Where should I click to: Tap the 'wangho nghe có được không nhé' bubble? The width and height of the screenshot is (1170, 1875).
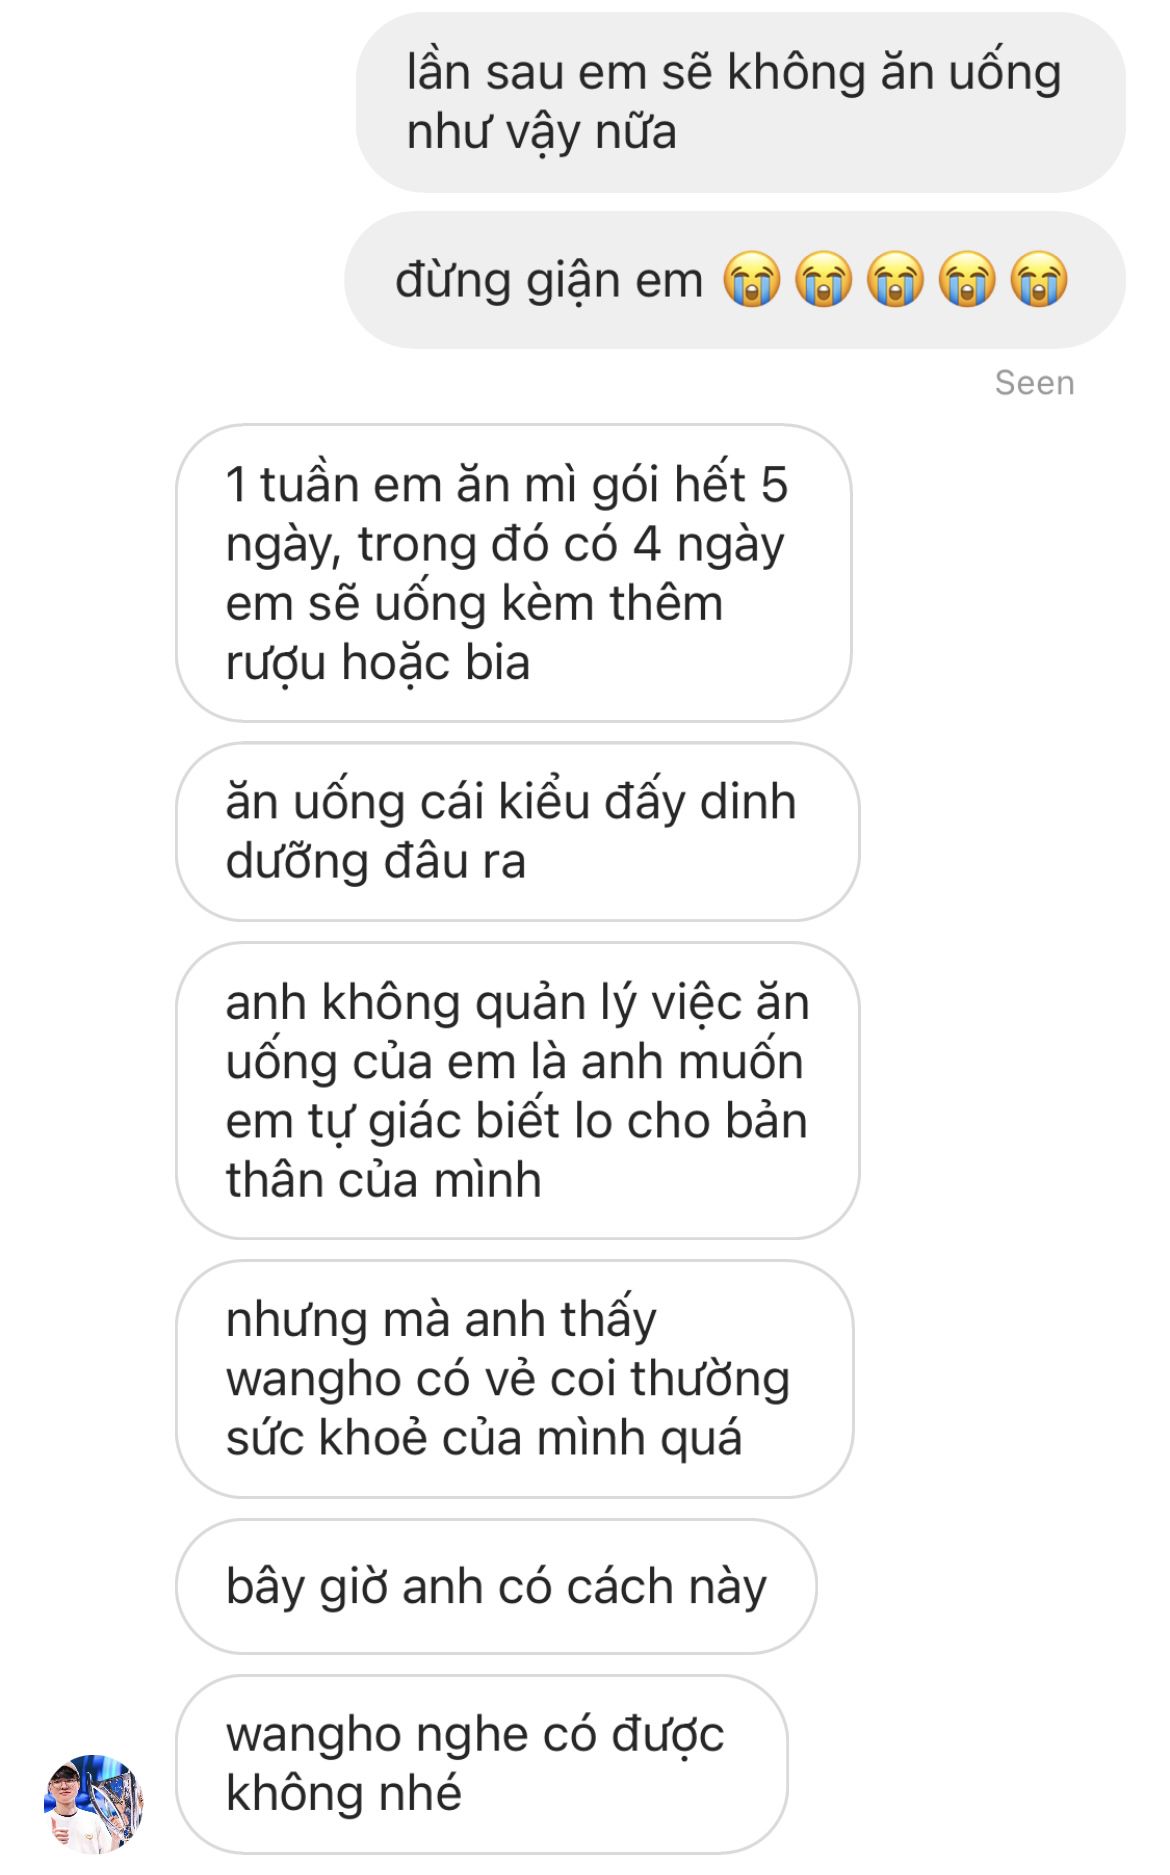(482, 1765)
